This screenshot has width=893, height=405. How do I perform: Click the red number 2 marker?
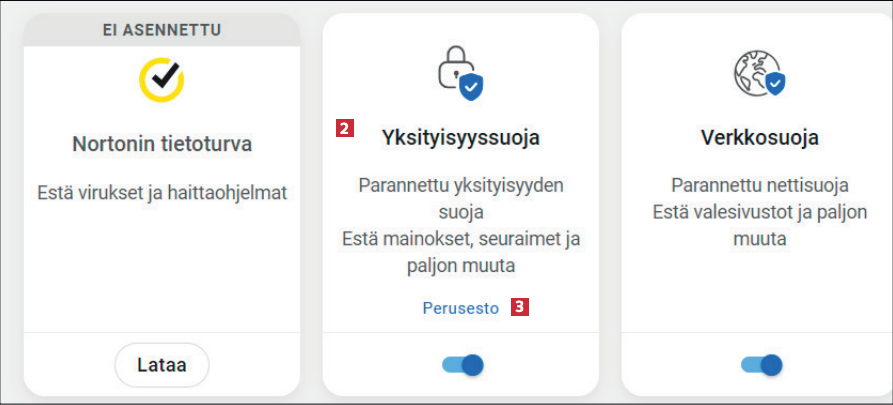click(x=344, y=128)
